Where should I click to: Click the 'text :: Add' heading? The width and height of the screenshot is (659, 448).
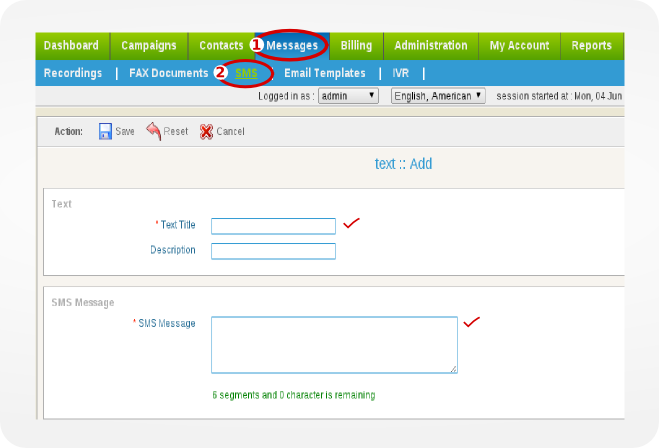click(403, 164)
